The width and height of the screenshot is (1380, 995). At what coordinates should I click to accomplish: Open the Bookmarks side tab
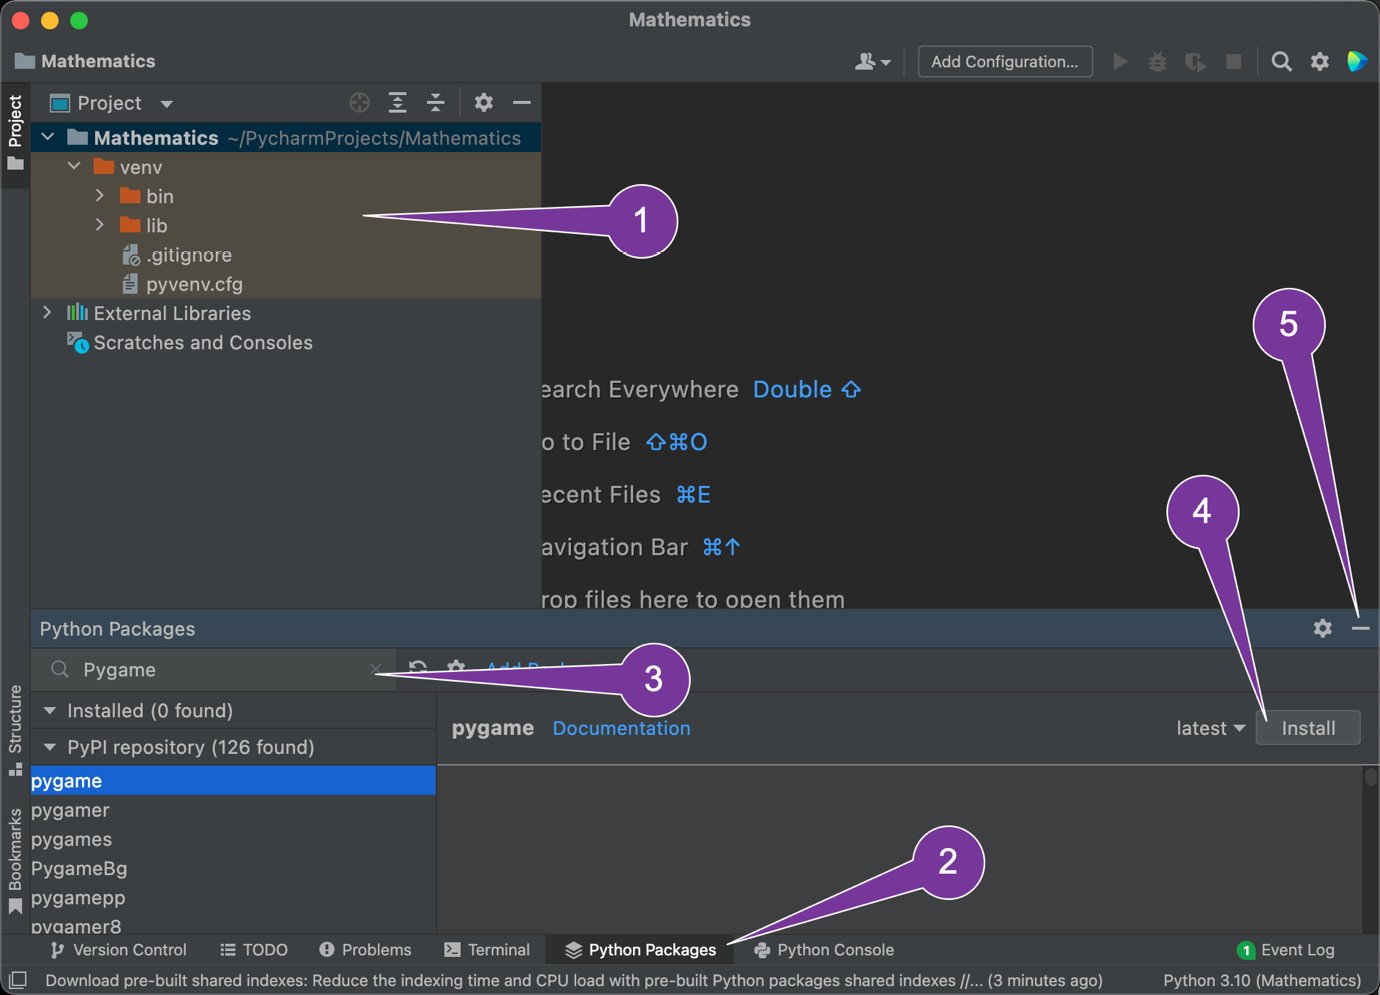point(15,861)
